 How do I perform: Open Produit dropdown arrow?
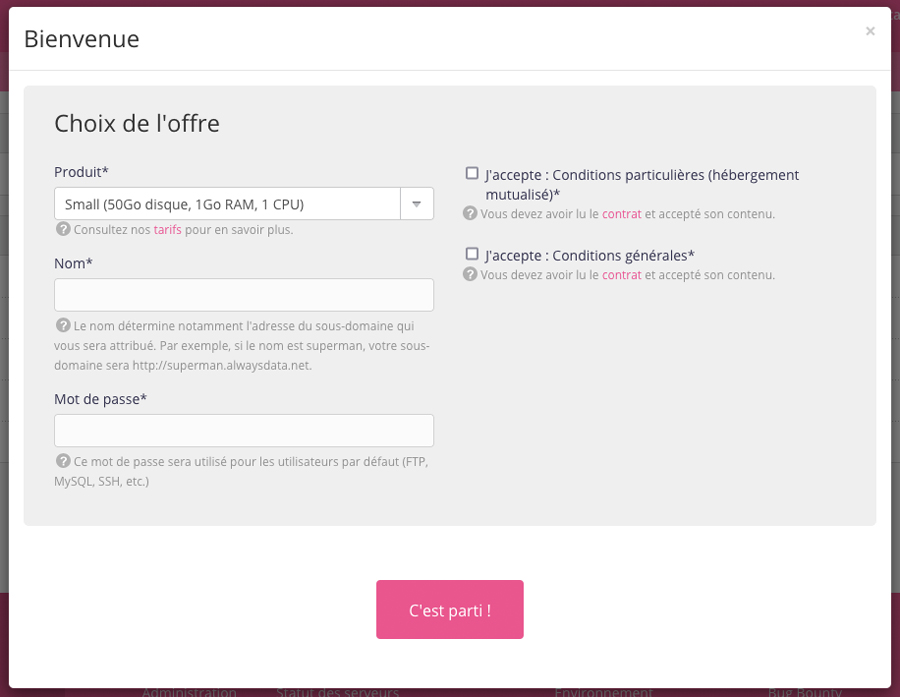pos(417,204)
